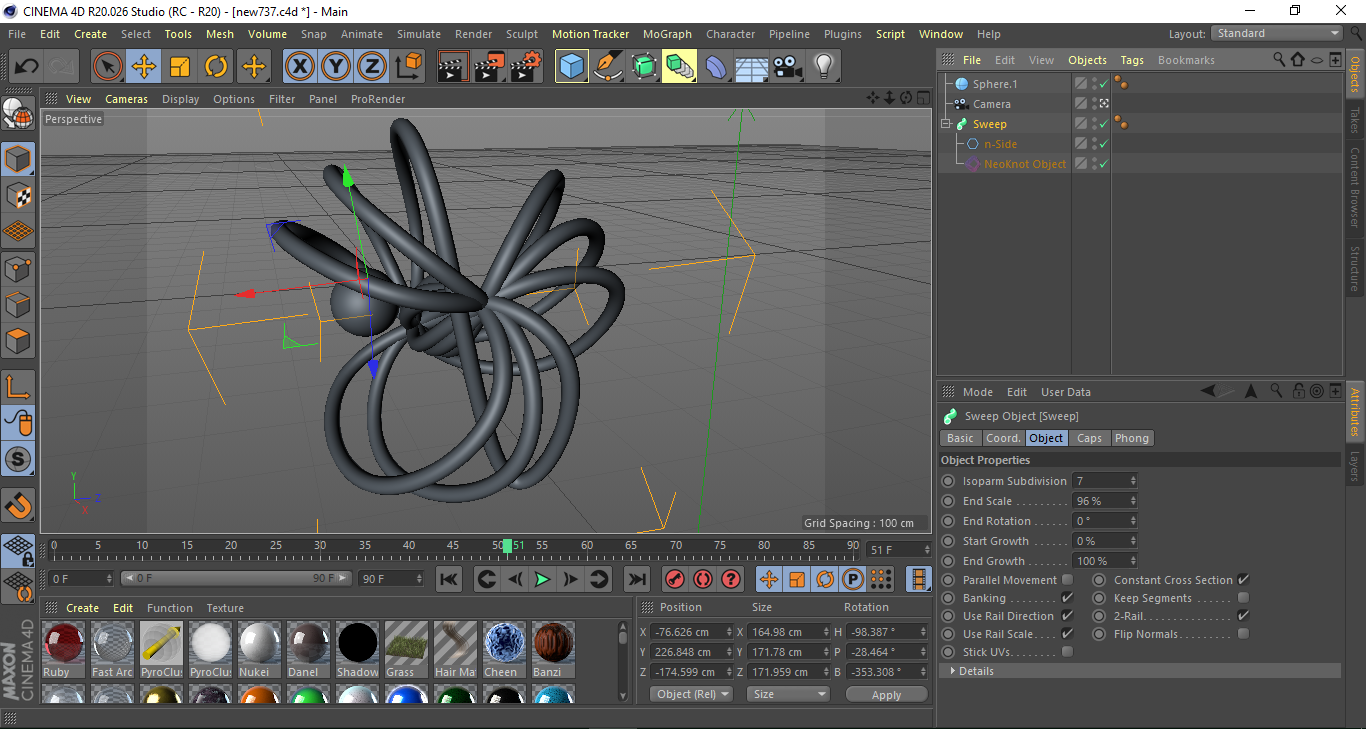Screen dimensions: 1366x729
Task: Toggle 2-Rail checkbox
Action: point(1243,616)
